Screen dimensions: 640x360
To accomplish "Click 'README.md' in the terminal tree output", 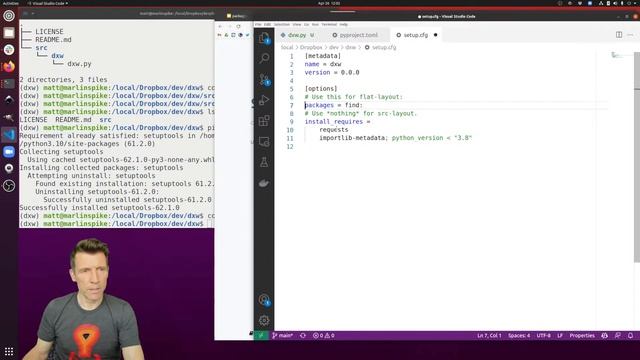I will point(53,40).
